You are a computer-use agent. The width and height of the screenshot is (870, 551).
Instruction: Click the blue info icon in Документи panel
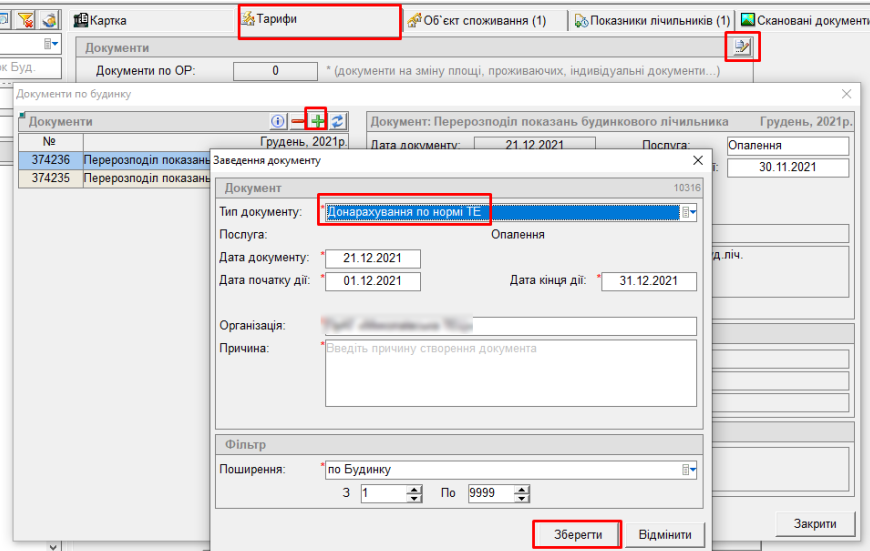pyautogui.click(x=279, y=121)
